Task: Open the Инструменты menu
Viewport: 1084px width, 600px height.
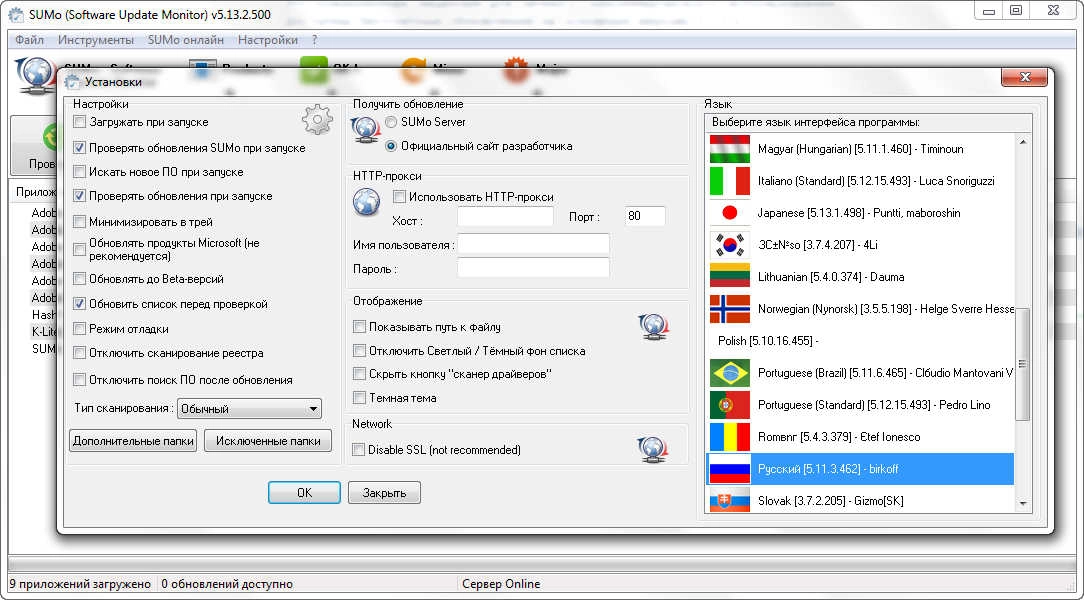Action: tap(96, 40)
